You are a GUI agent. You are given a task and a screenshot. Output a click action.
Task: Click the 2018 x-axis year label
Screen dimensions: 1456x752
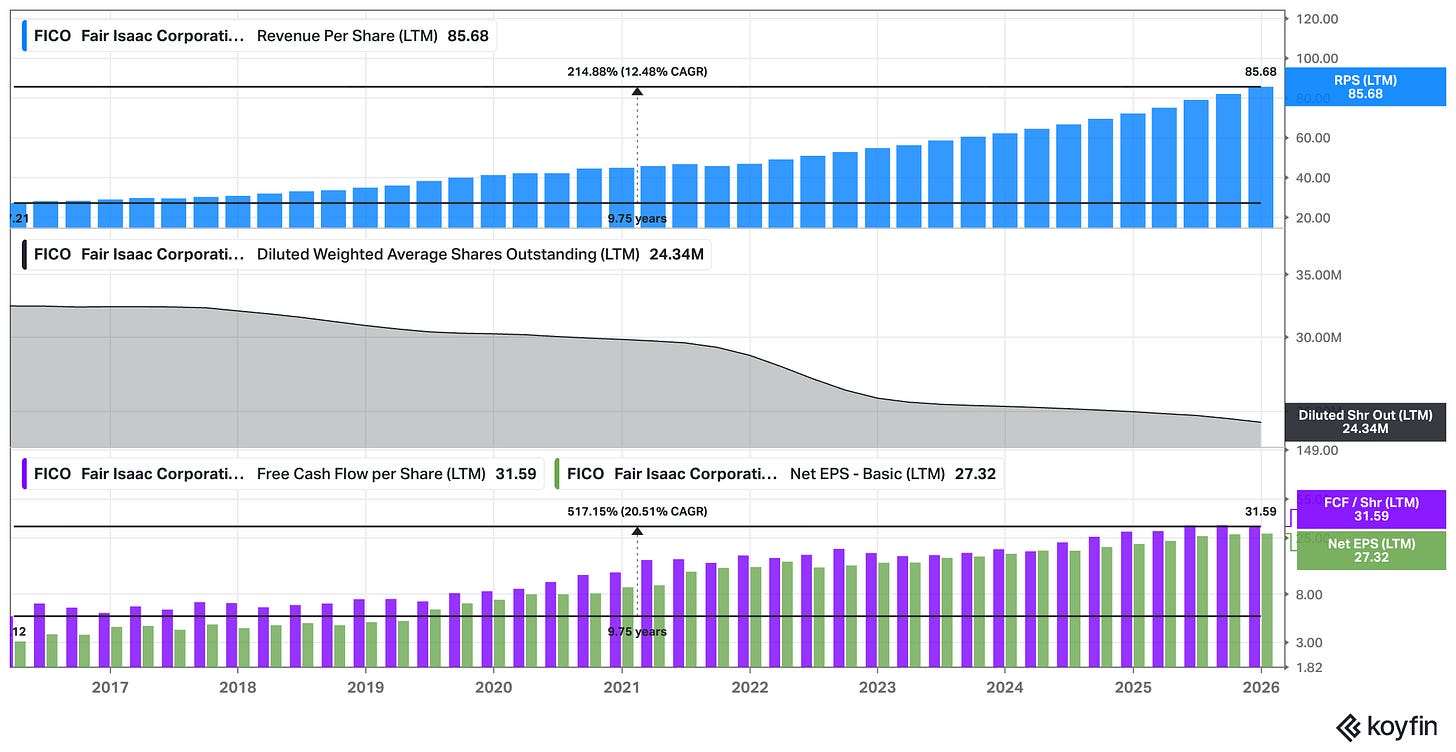pyautogui.click(x=238, y=687)
